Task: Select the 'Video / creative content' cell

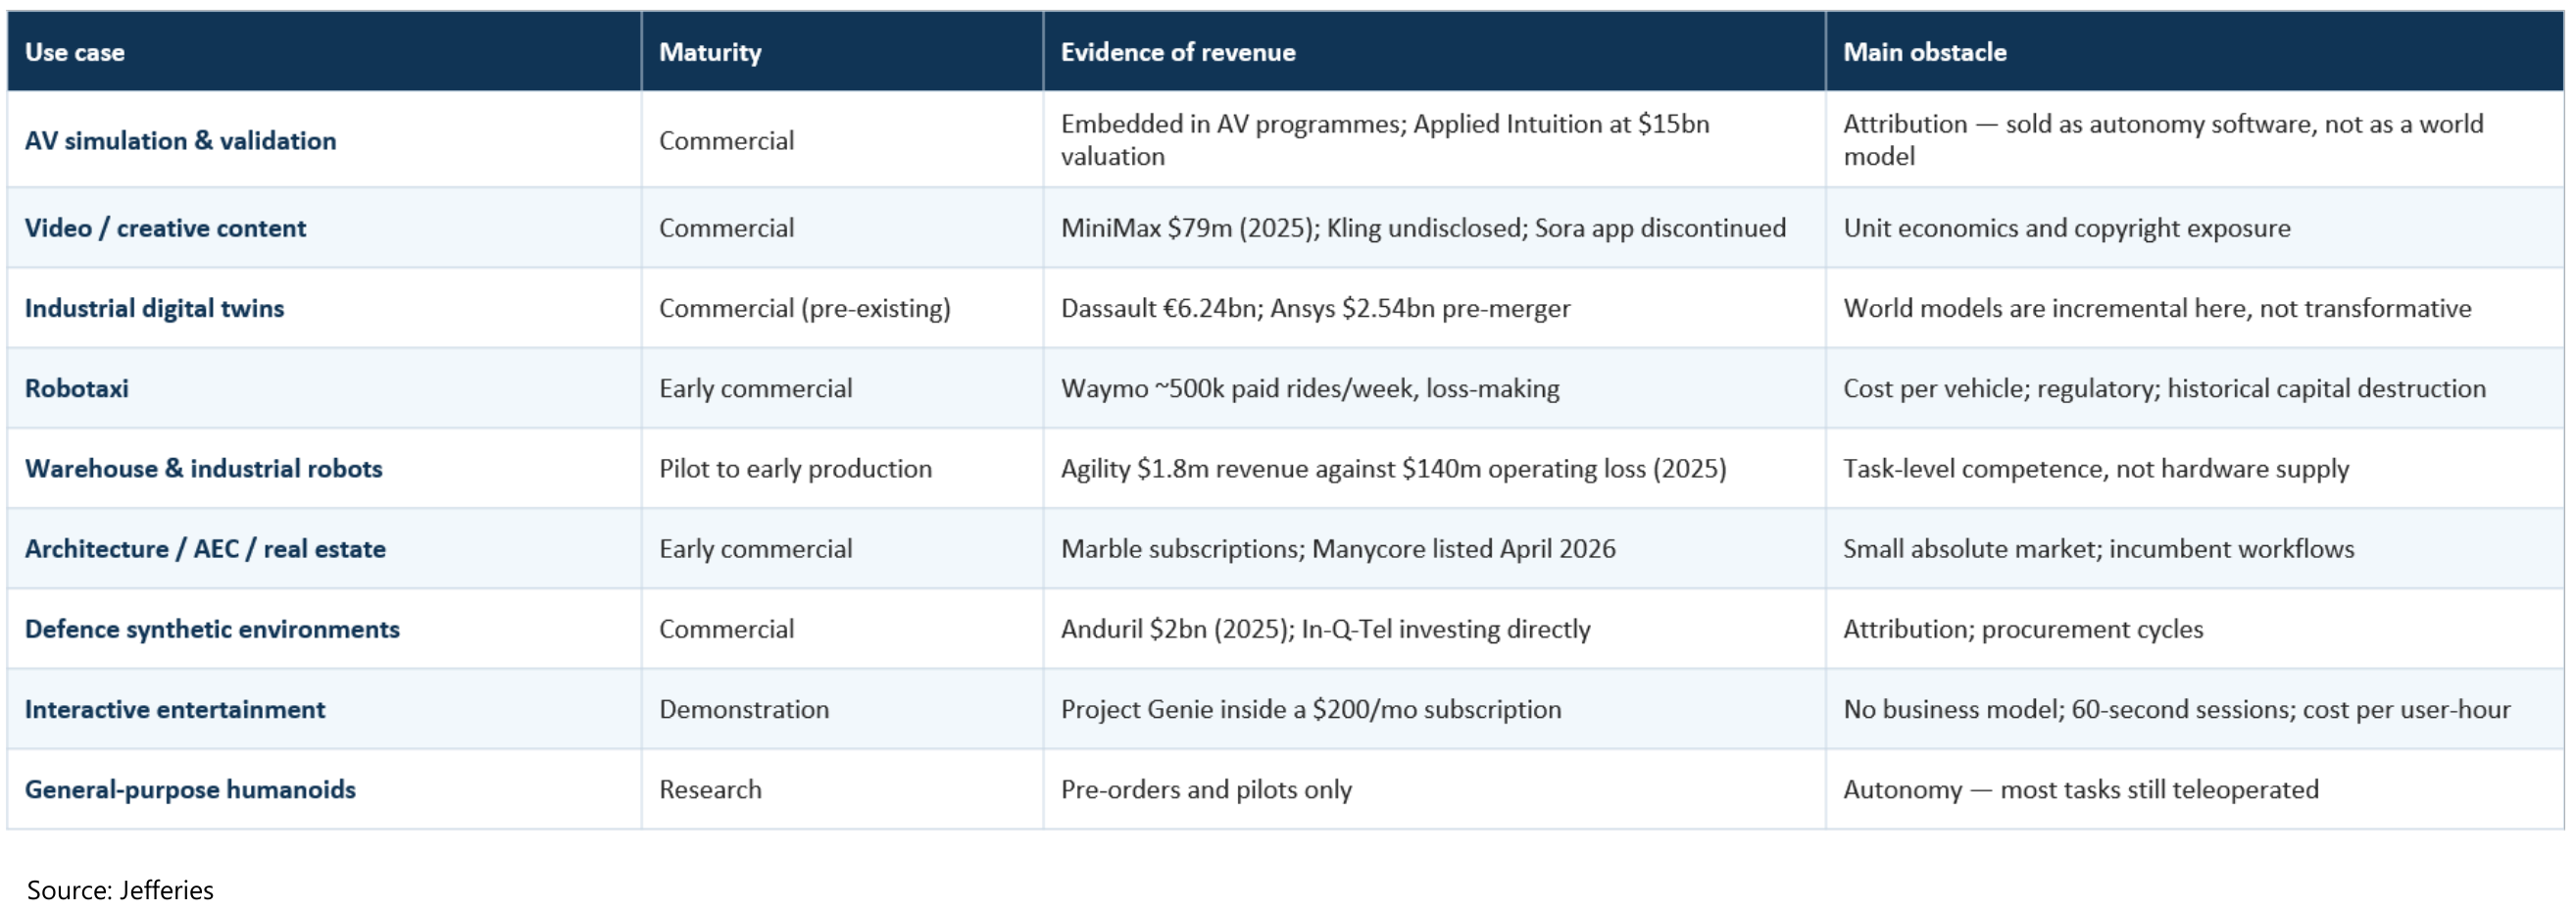Action: click(324, 228)
